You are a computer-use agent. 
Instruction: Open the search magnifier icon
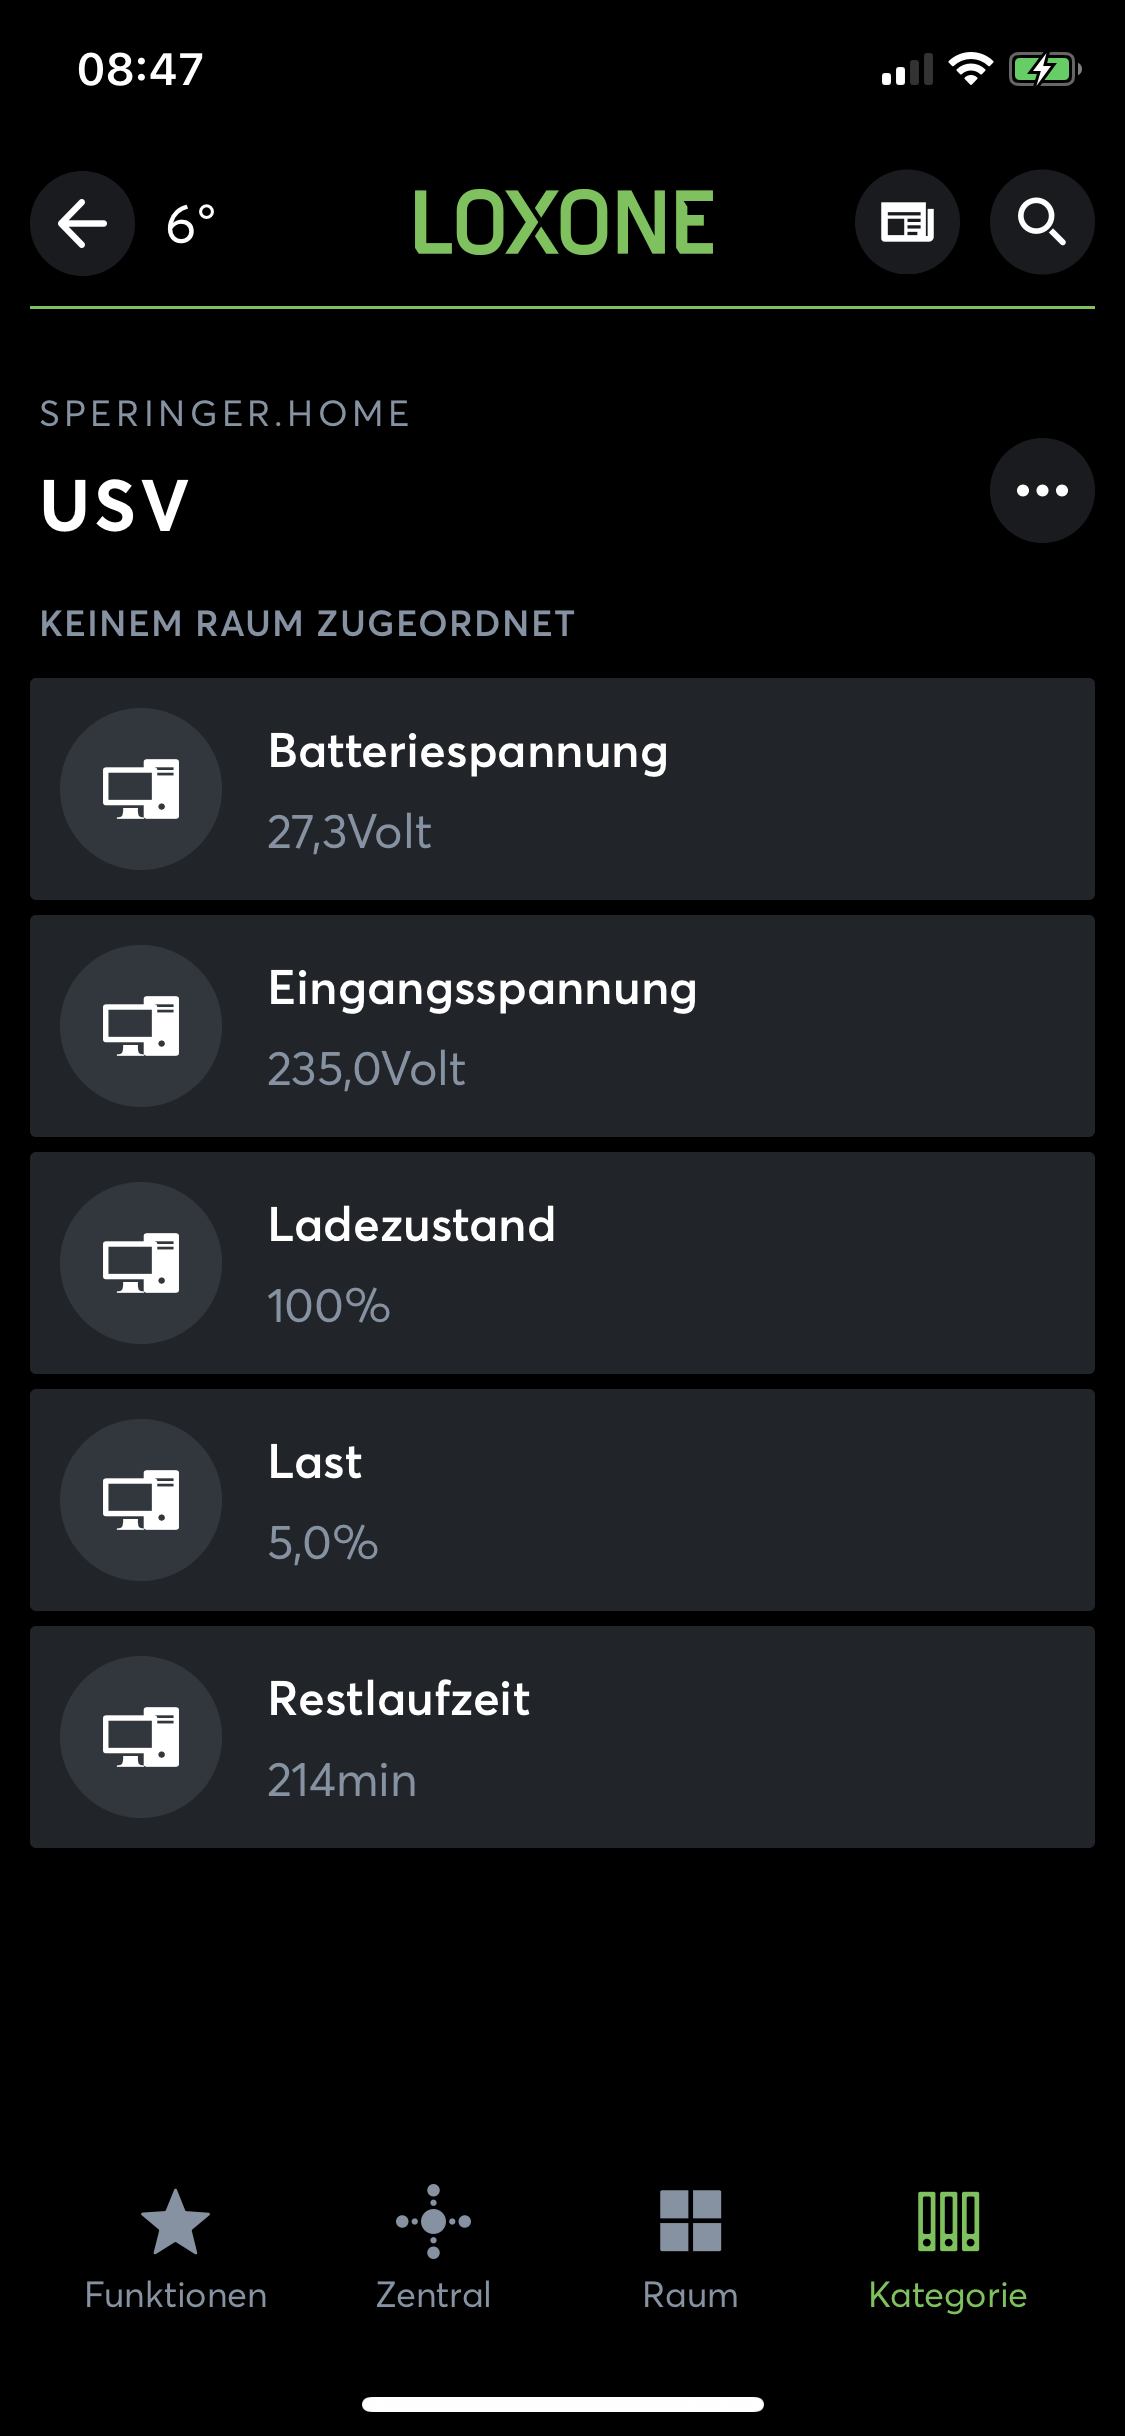pos(1041,222)
